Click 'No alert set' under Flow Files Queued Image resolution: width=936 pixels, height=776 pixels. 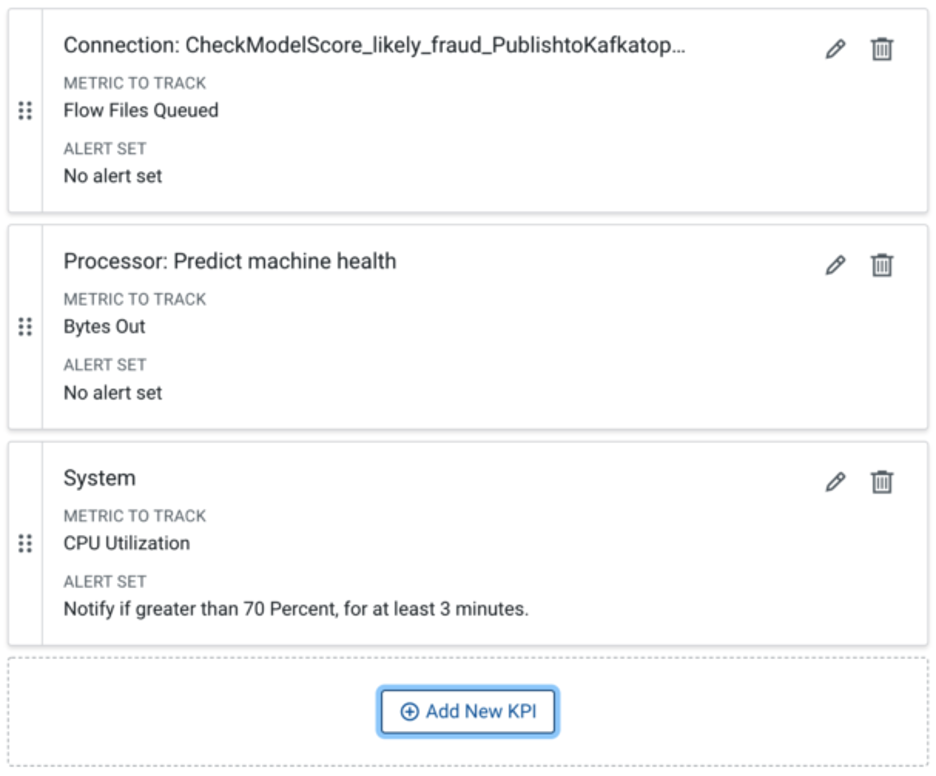tap(113, 176)
